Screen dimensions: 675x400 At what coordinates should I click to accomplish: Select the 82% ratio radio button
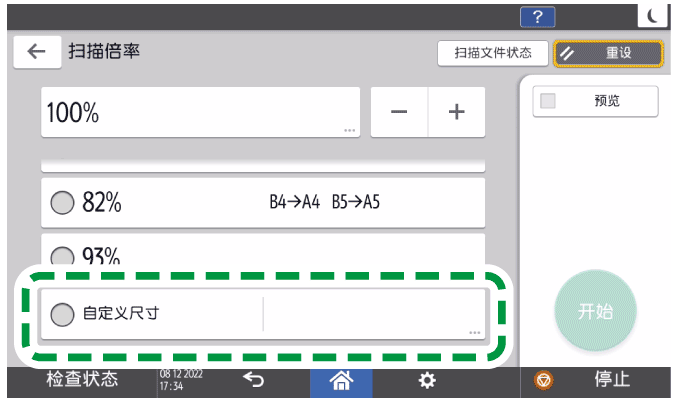point(62,202)
